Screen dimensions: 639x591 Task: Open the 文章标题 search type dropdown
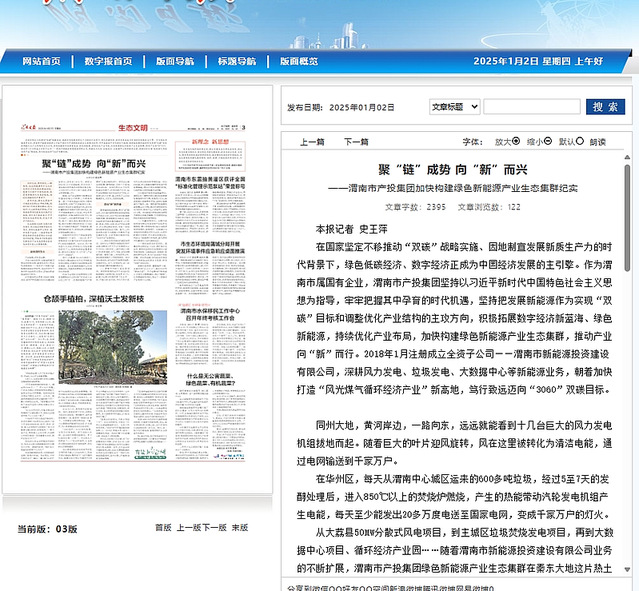(454, 106)
